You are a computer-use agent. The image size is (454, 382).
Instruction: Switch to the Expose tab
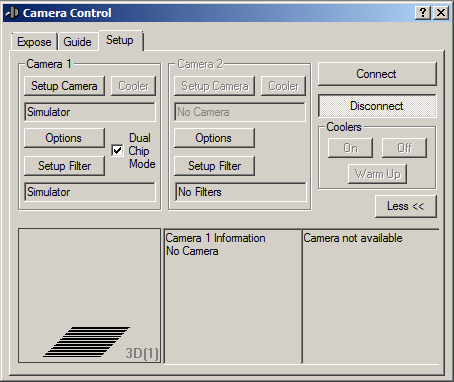coord(34,42)
